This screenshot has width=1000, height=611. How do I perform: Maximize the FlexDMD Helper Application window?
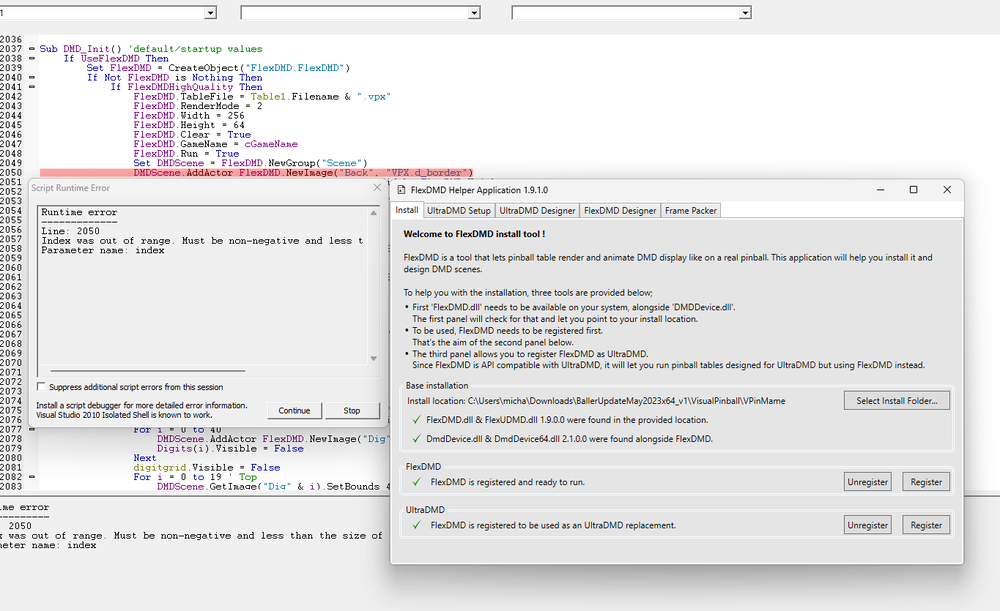point(913,189)
